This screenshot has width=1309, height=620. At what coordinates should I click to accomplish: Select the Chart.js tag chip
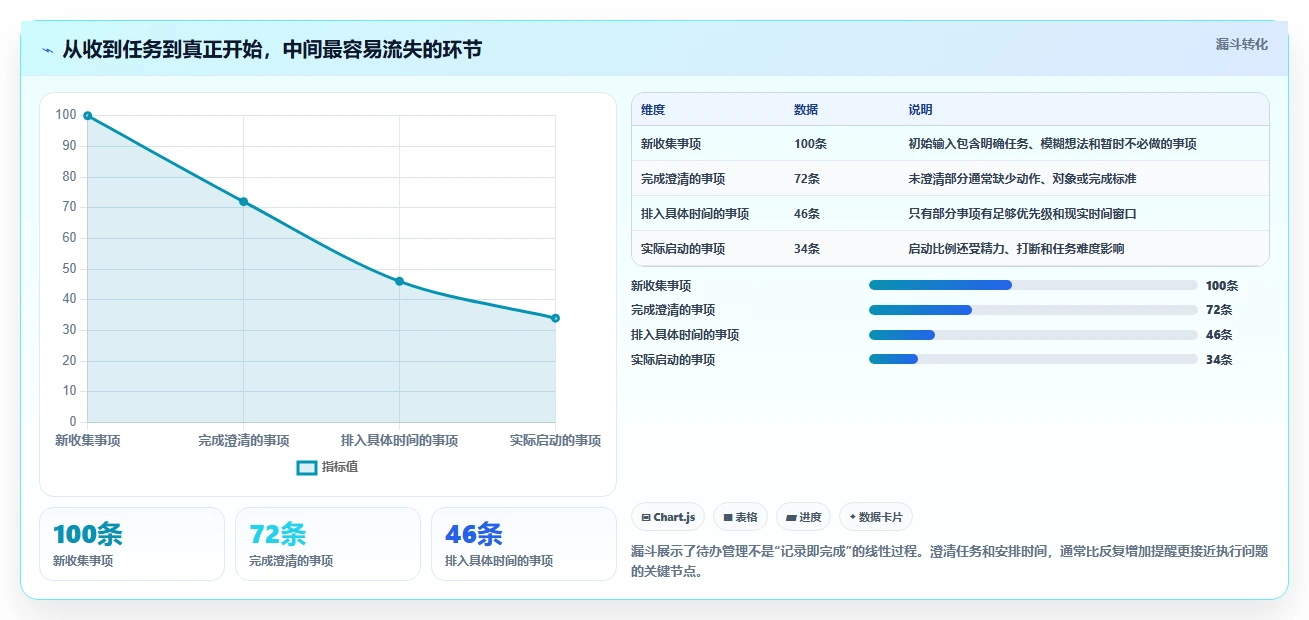(x=668, y=517)
